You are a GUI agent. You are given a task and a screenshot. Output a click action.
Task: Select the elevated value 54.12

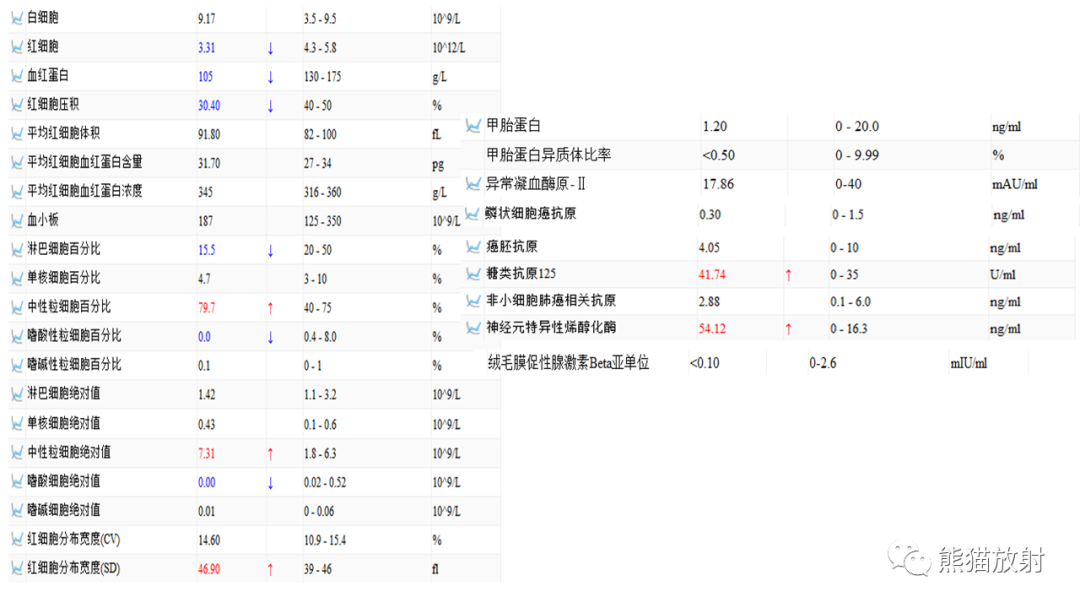[712, 328]
